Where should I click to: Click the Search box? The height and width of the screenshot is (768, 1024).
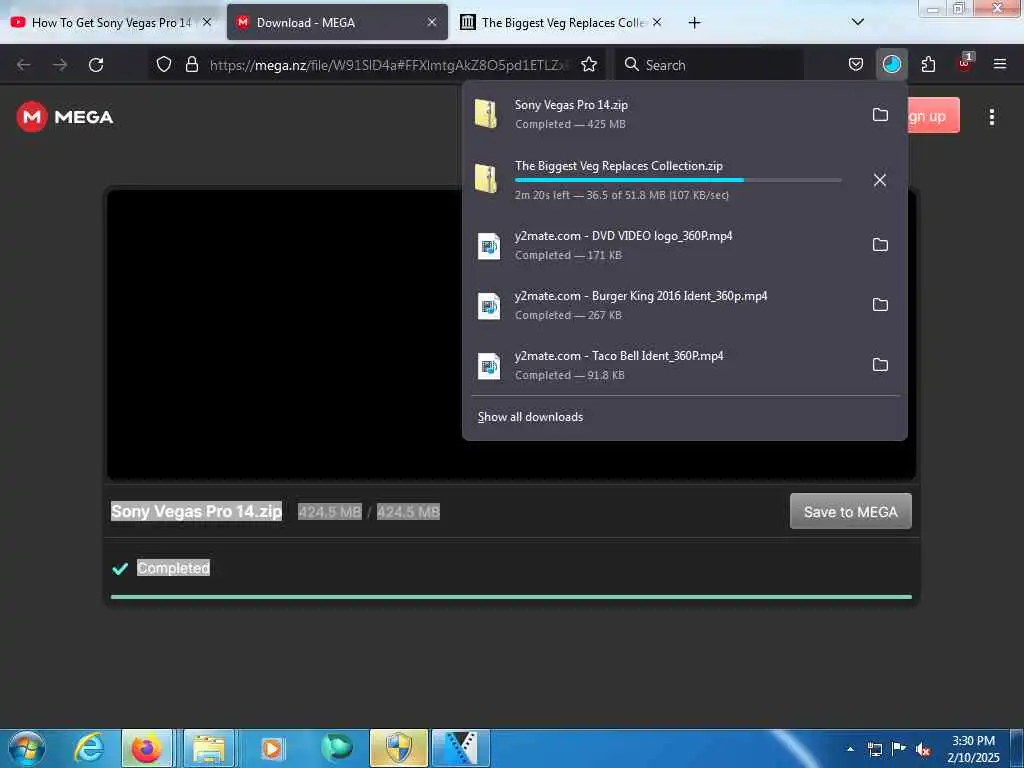(x=709, y=65)
